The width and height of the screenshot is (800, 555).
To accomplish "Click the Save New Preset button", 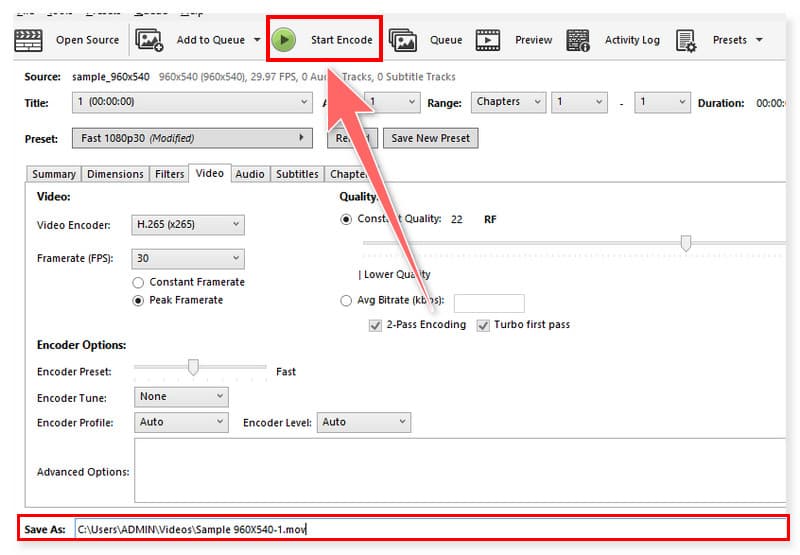I will pos(430,138).
